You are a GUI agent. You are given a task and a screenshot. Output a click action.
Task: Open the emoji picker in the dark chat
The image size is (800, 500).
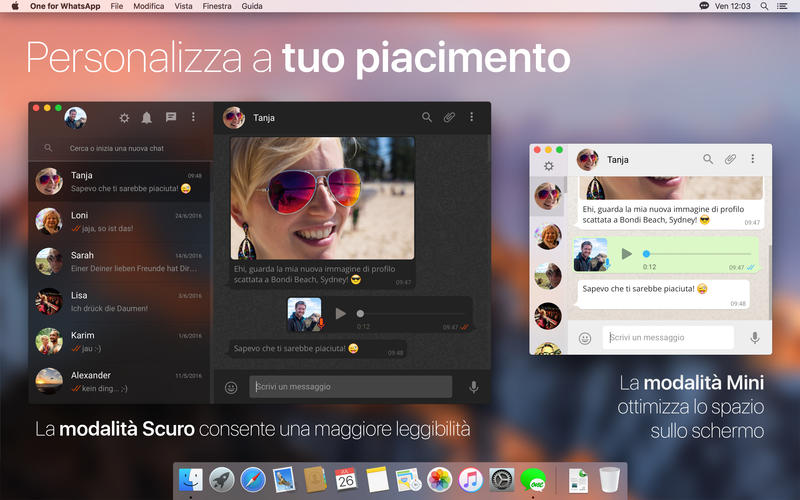click(x=231, y=387)
